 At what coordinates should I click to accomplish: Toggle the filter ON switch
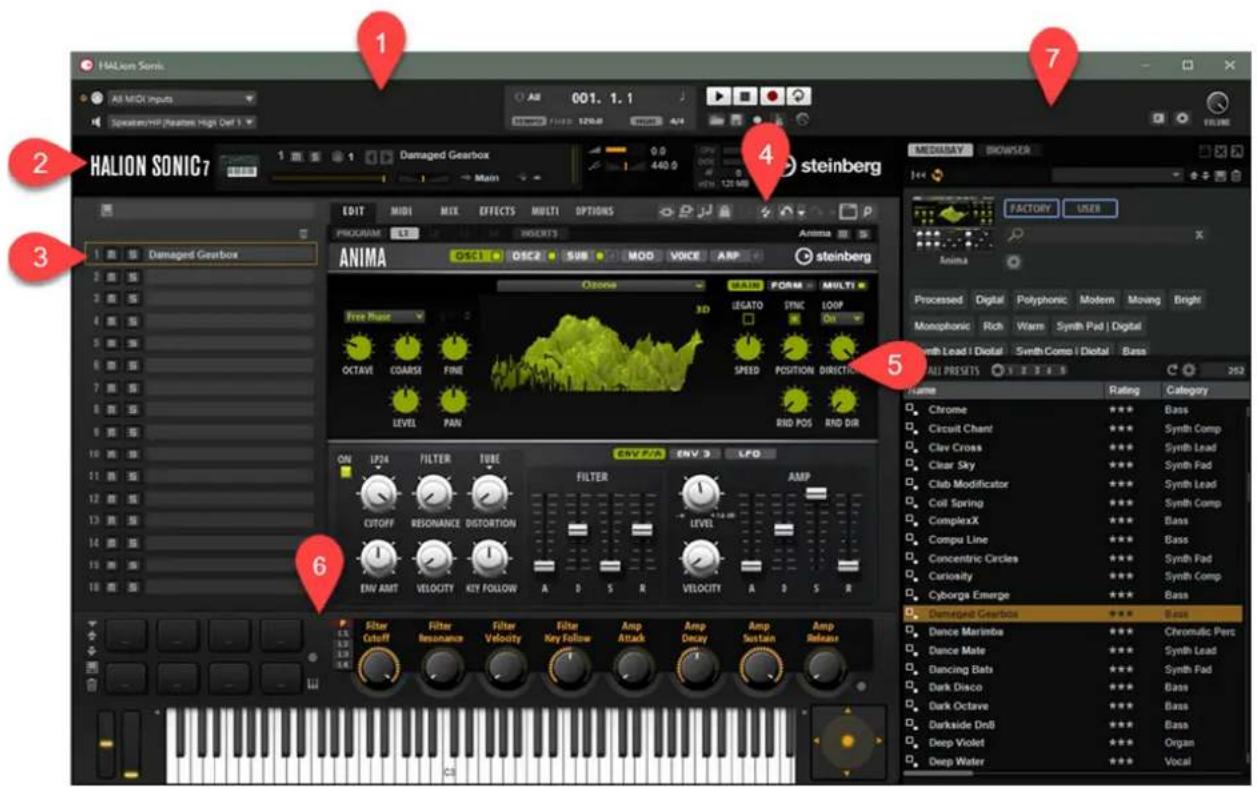pyautogui.click(x=346, y=473)
